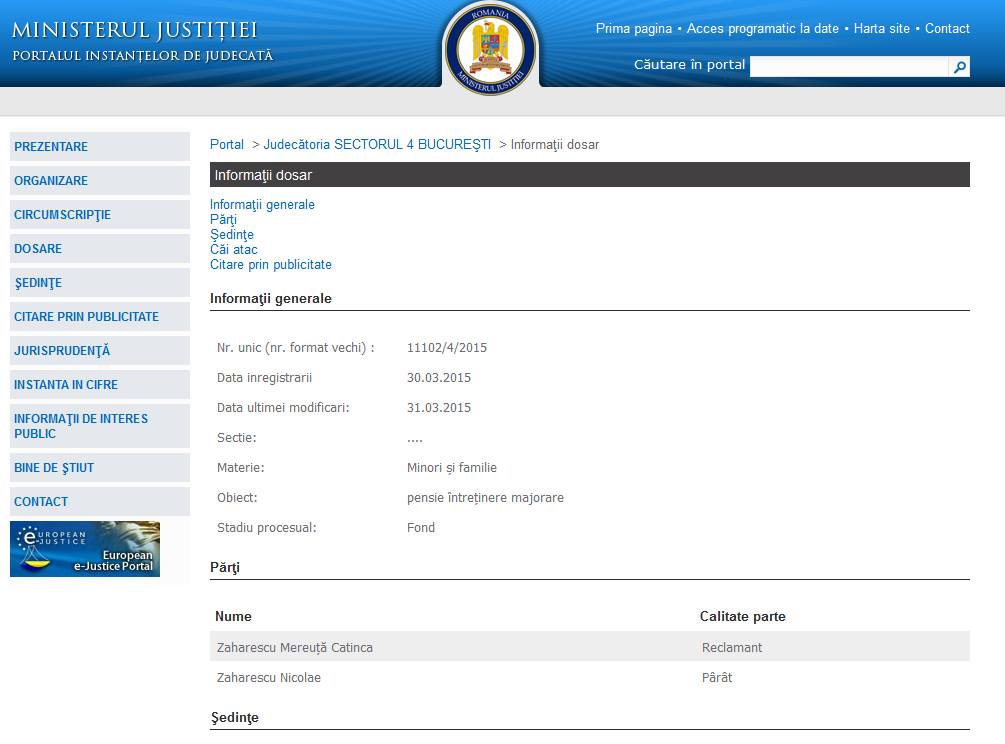The width and height of the screenshot is (1005, 744).
Task: Open Judecătoria SECTORUL 4 BUCUREŞTI breadcrumb
Action: pyautogui.click(x=377, y=145)
